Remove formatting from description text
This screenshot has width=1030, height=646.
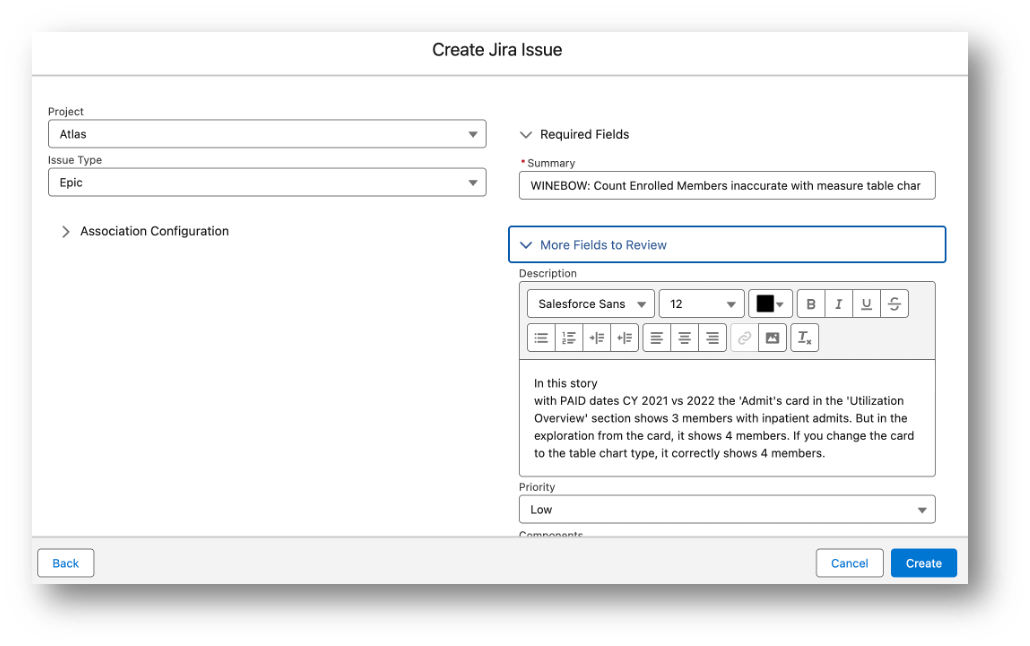click(x=805, y=338)
